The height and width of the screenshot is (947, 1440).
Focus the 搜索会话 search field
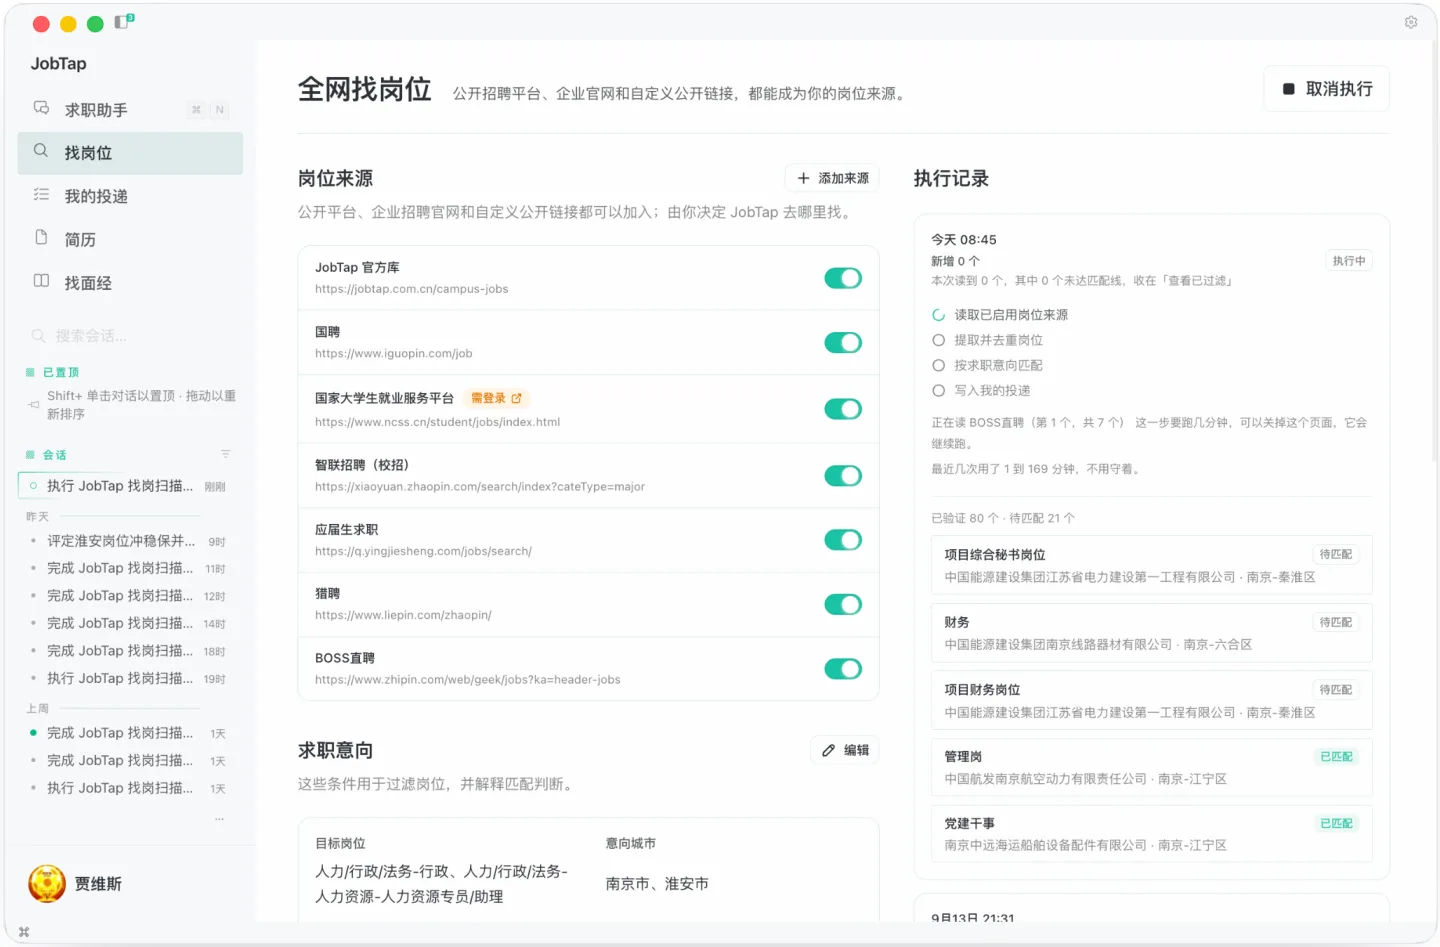coord(130,336)
